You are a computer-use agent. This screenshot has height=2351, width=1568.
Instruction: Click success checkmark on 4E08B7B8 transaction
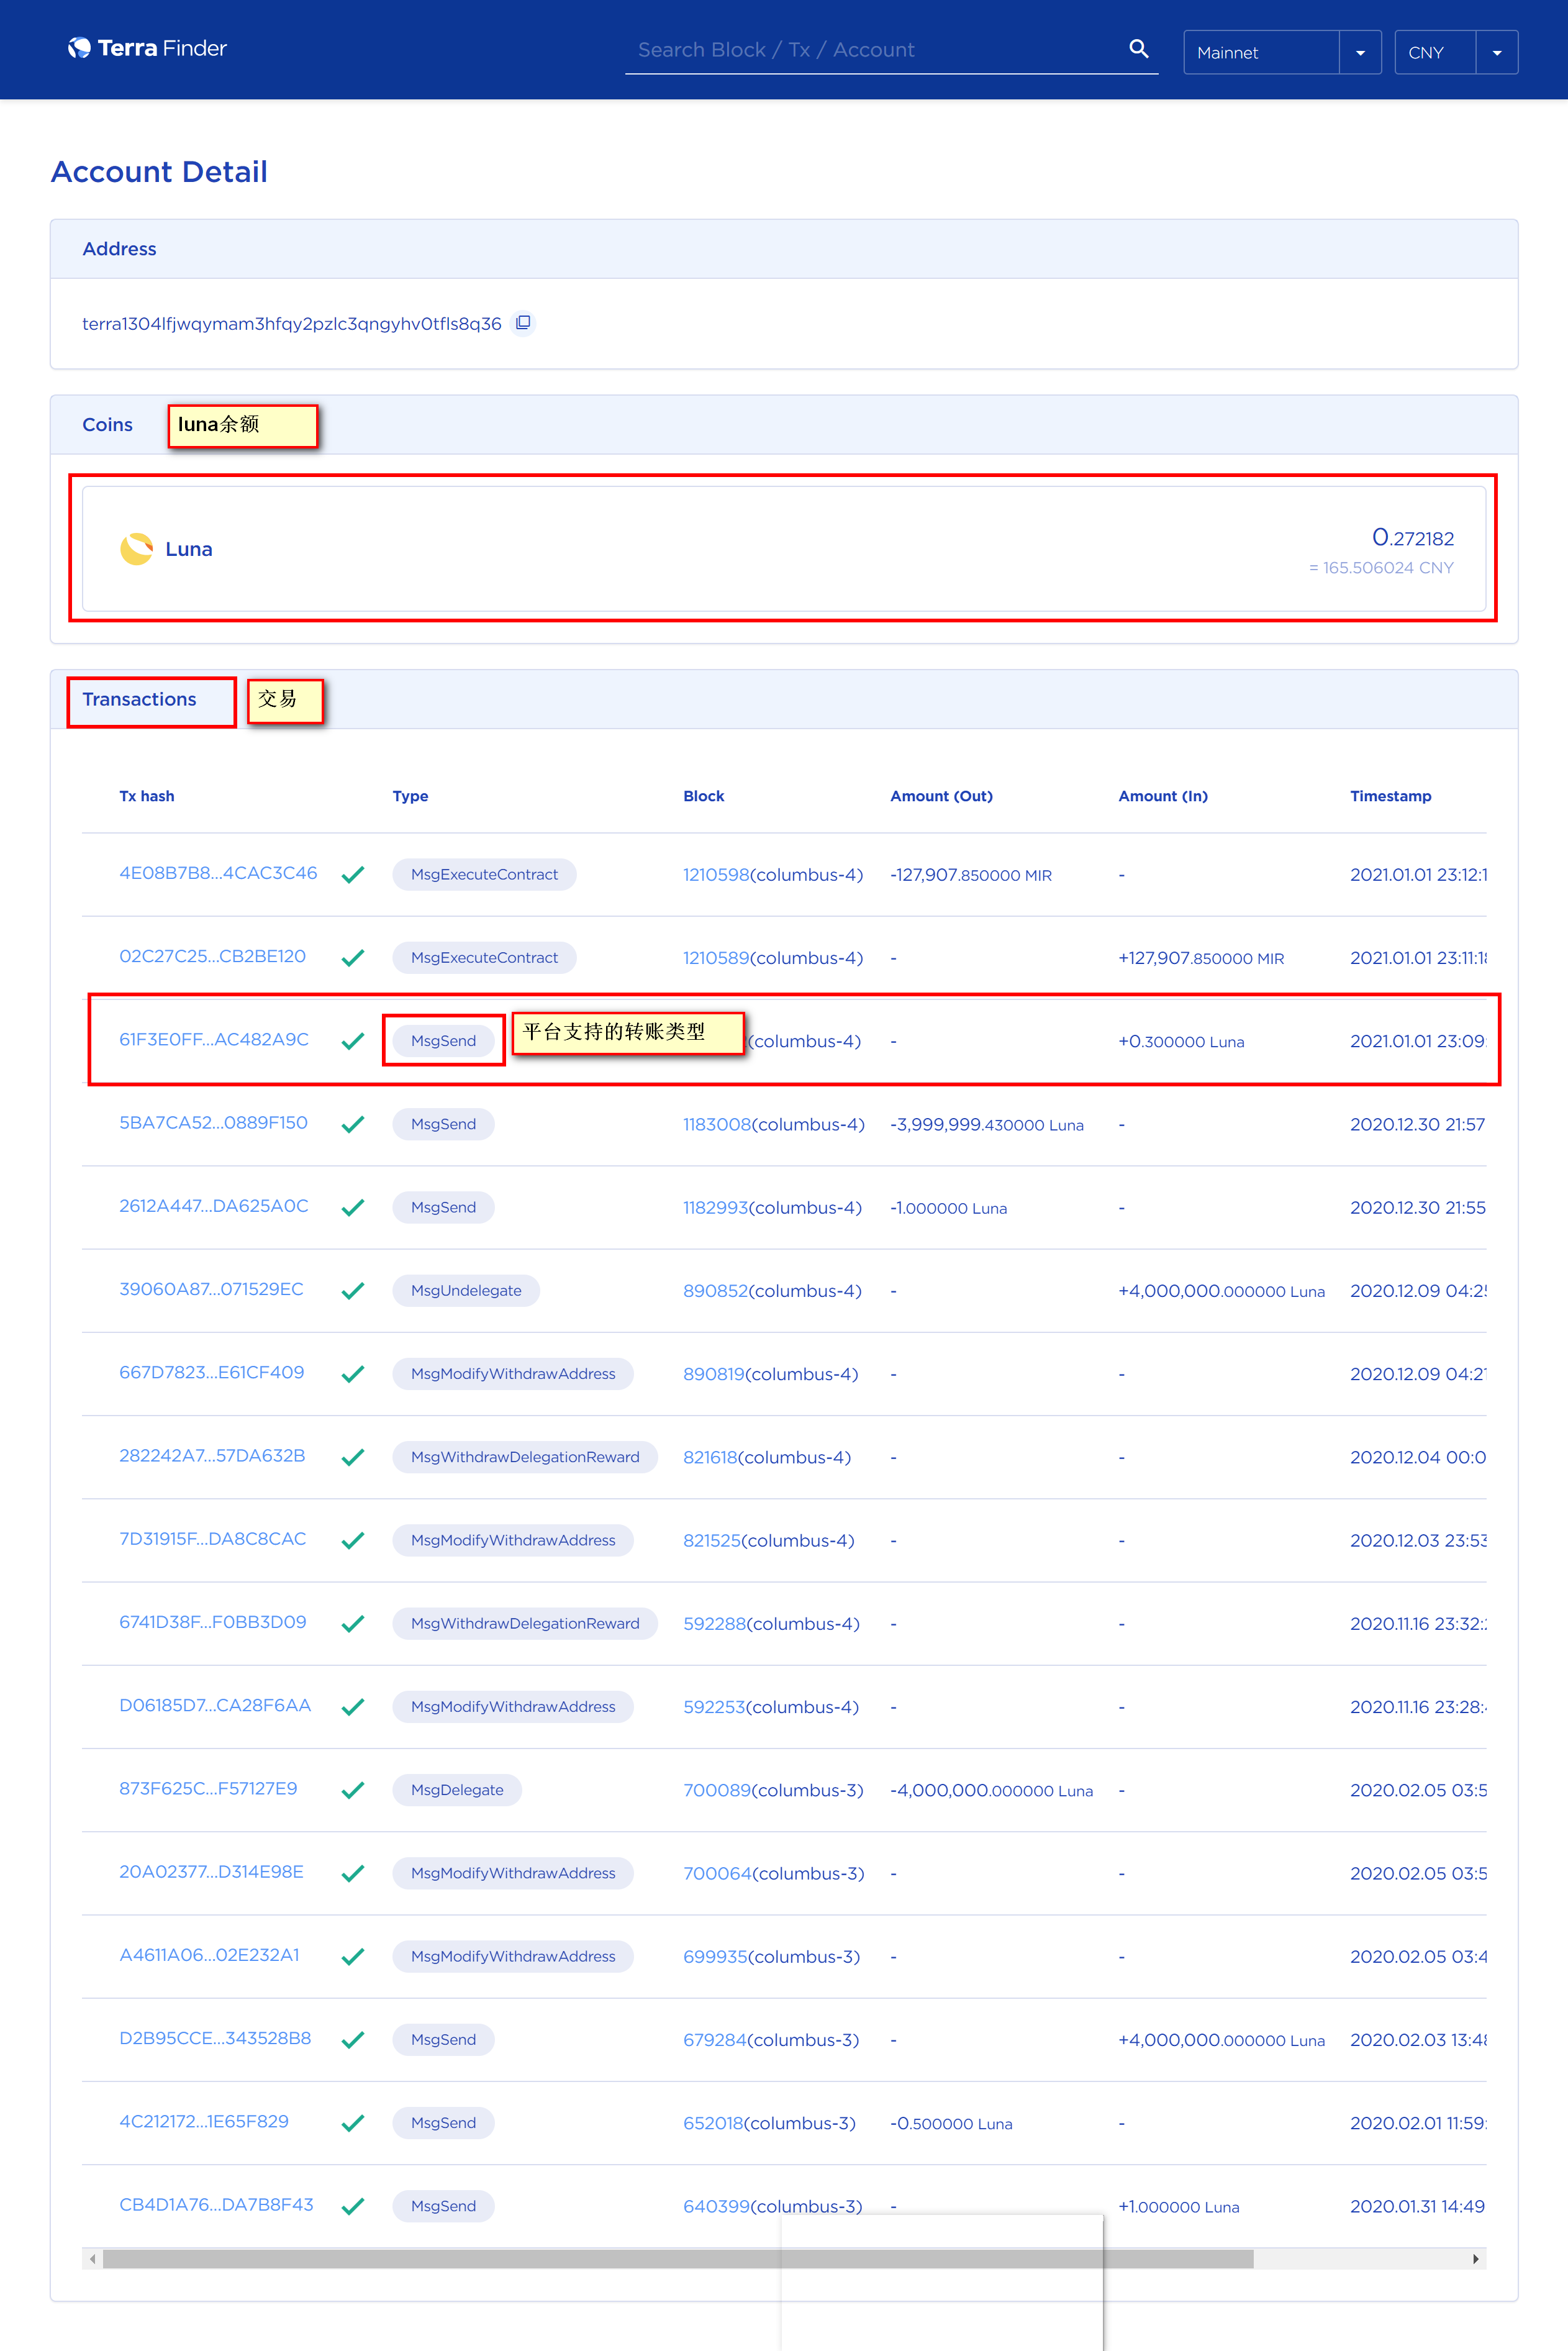click(352, 874)
